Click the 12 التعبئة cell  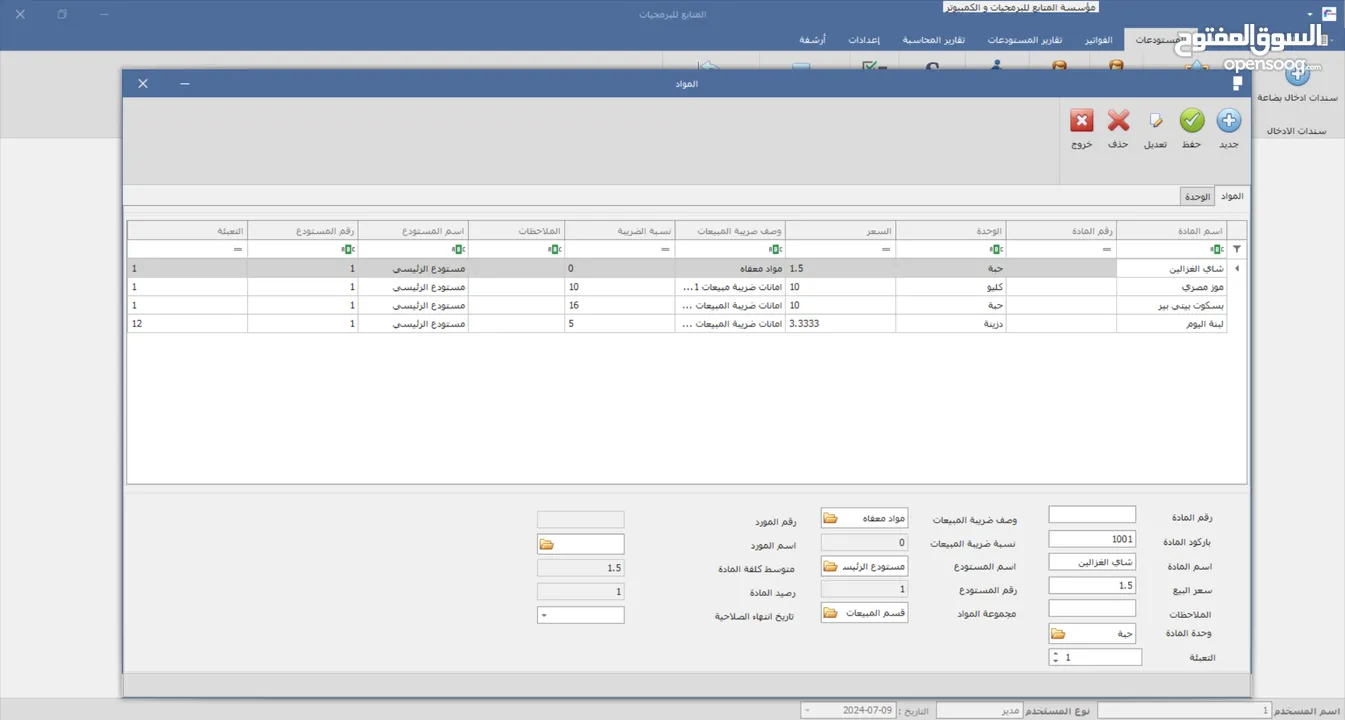pos(187,324)
